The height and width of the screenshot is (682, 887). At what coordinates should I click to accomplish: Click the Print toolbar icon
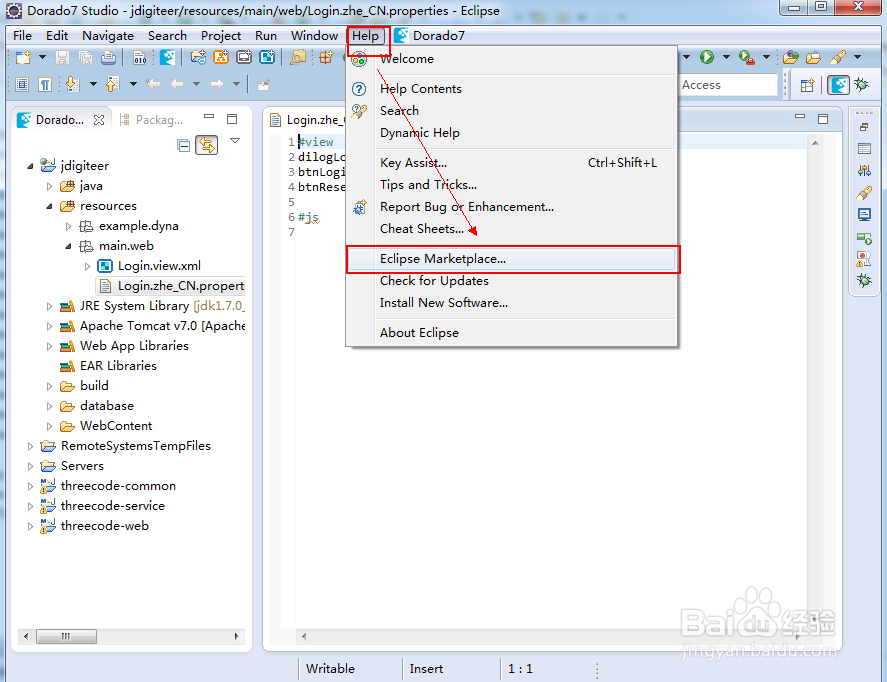tap(108, 57)
